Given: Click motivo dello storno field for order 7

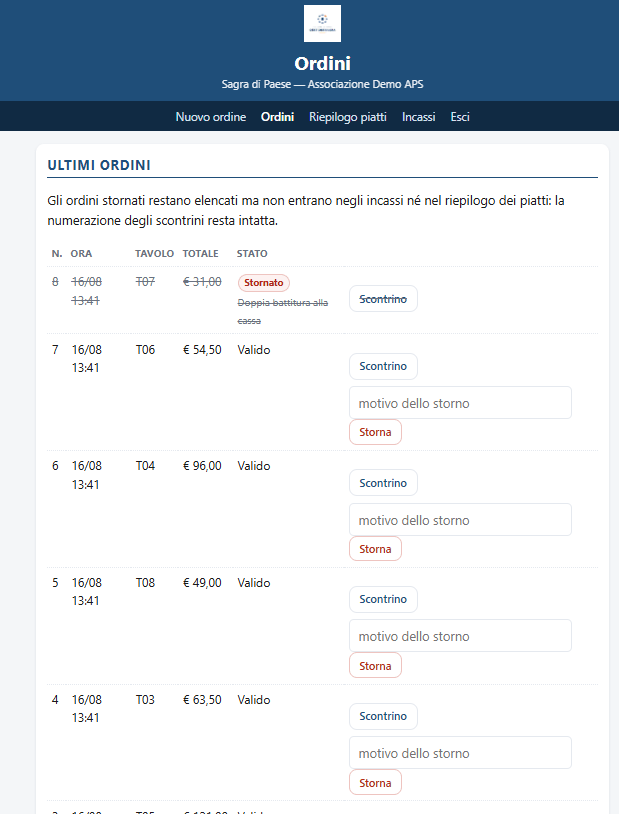Looking at the screenshot, I should 460,403.
